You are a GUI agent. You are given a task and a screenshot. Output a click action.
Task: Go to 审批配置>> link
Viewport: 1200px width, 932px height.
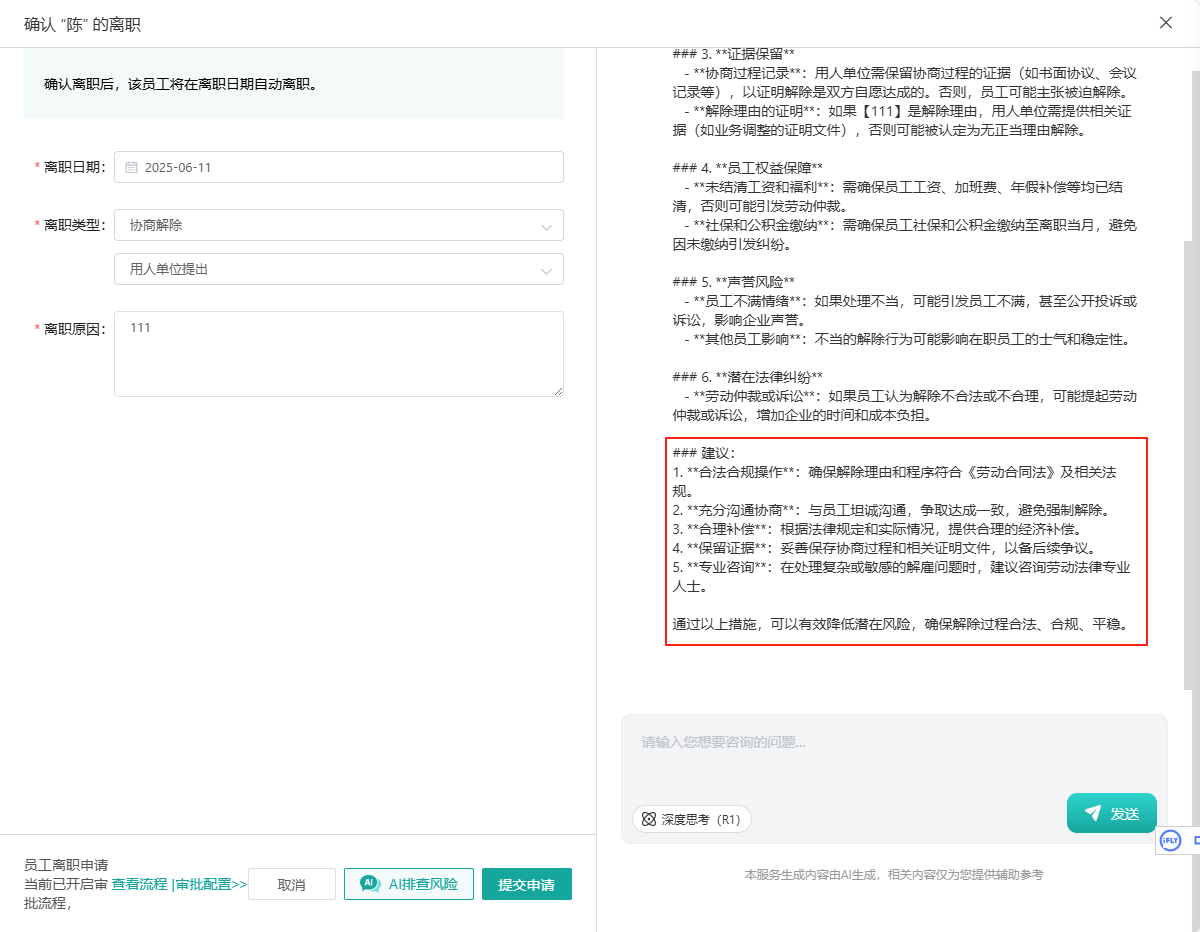click(x=211, y=884)
